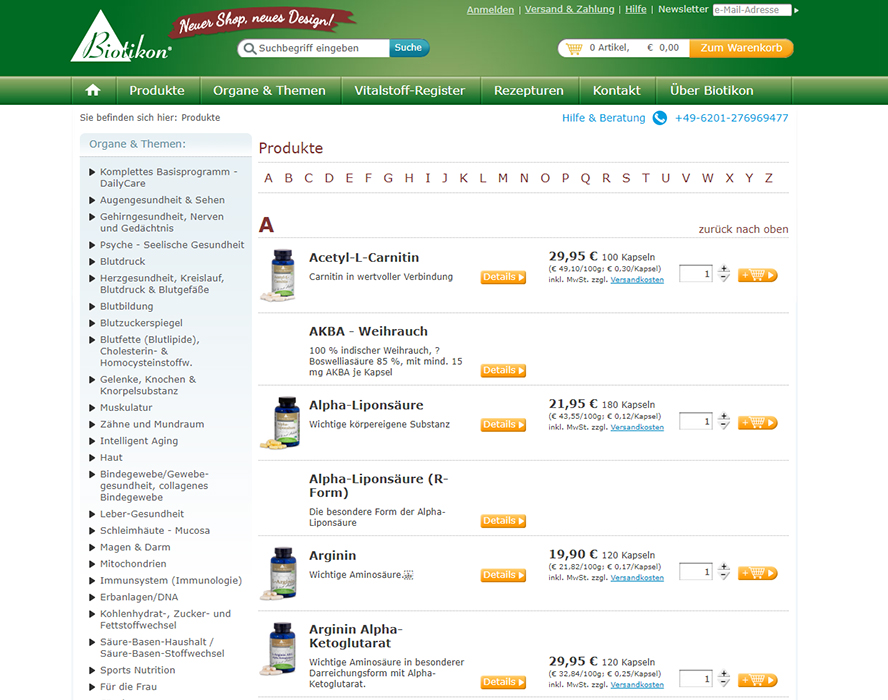Viewport: 888px width, 700px height.
Task: Add Arginin 120 Kapseln to cart
Action: (758, 573)
